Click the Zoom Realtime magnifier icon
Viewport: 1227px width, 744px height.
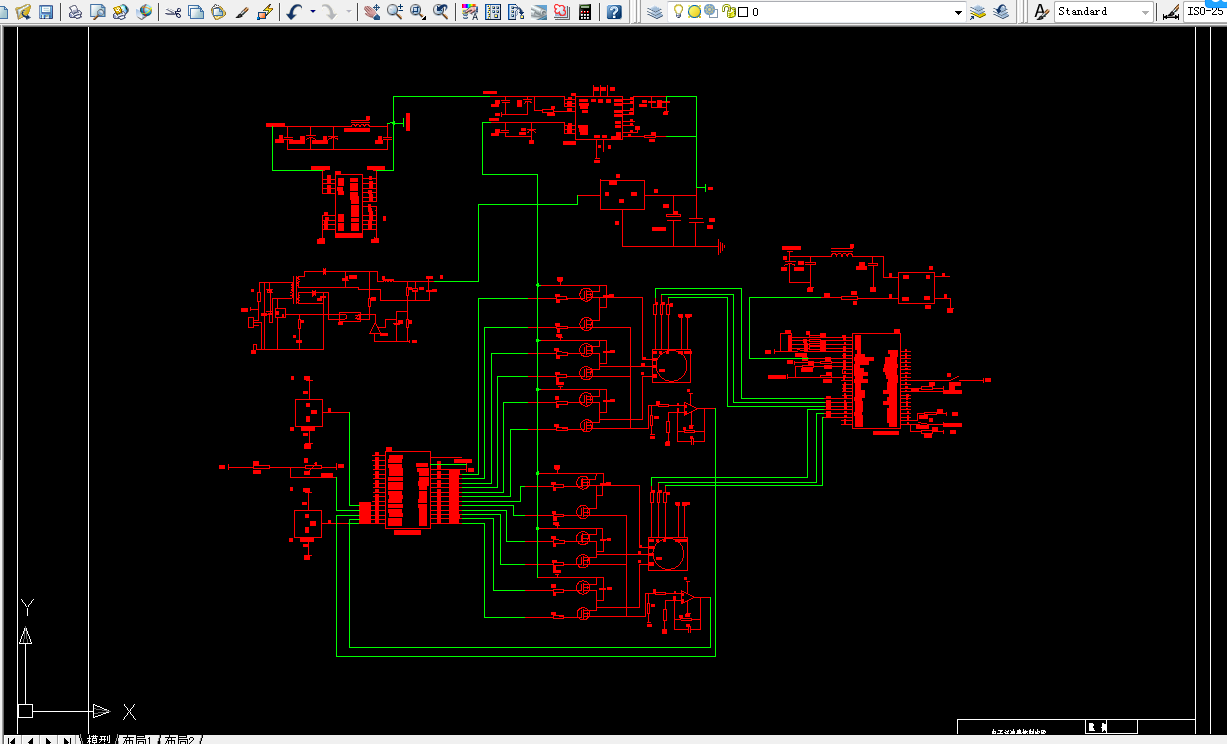pyautogui.click(x=394, y=12)
